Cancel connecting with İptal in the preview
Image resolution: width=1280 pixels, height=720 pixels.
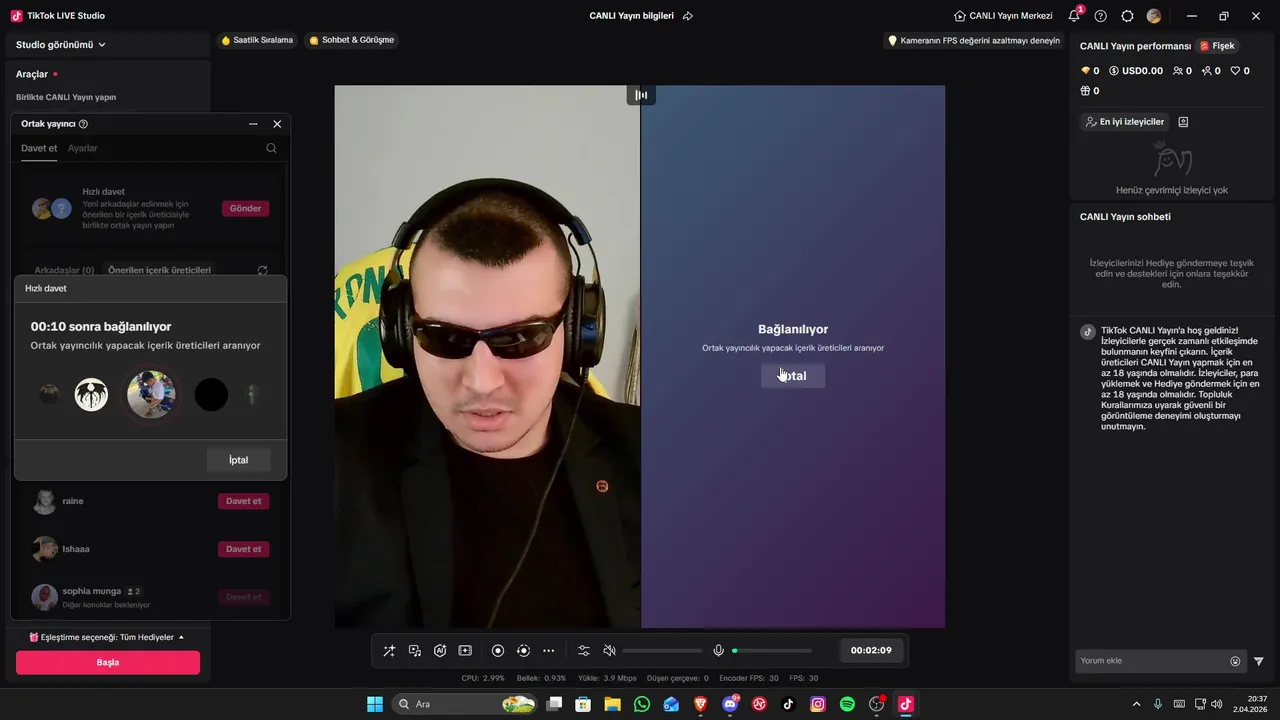793,376
